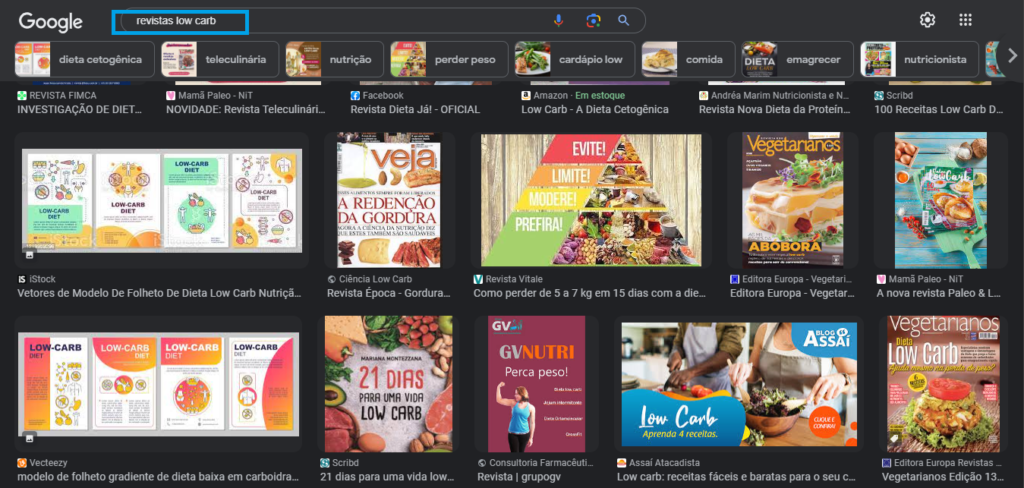The image size is (1024, 488).
Task: Open 'modelo de folheto gradiente' link
Action: coord(159,477)
